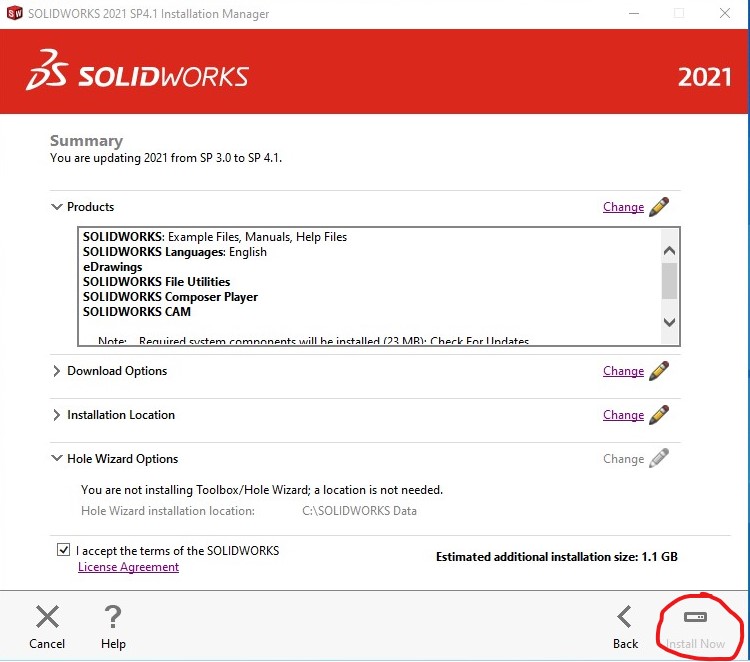The height and width of the screenshot is (662, 750).
Task: Click the disabled Change link for Hole Wizard
Action: (623, 459)
